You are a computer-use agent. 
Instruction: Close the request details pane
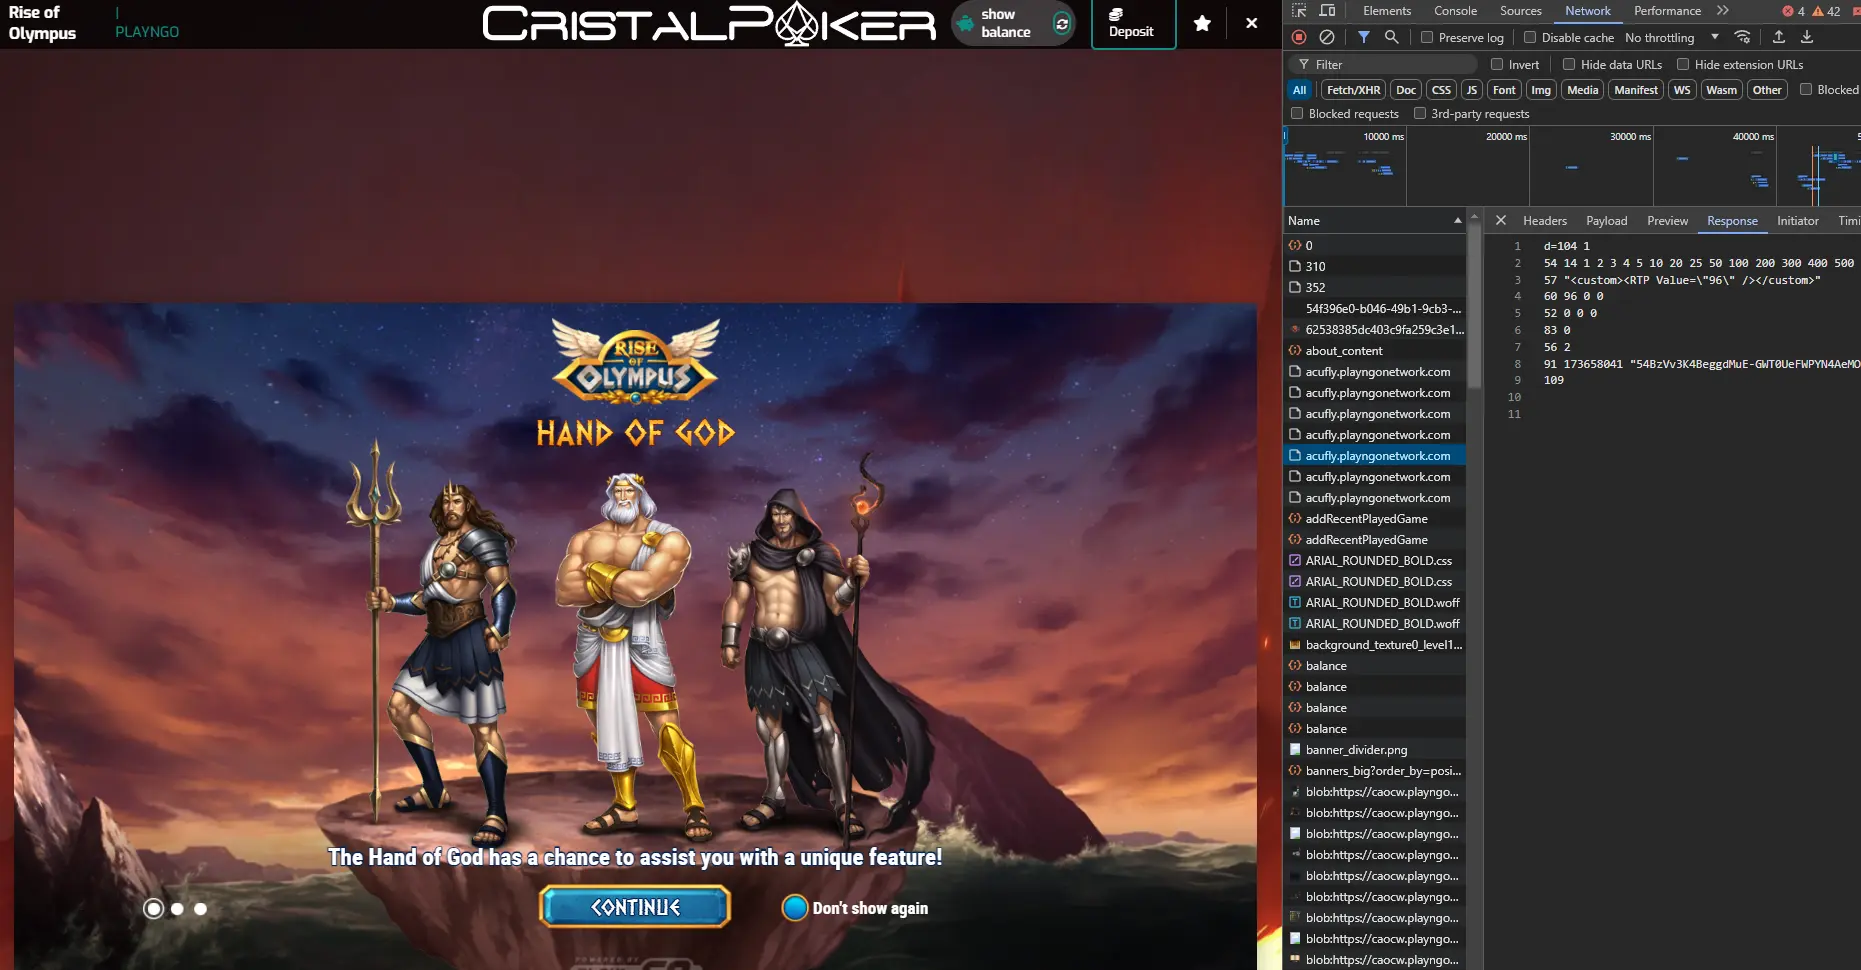[x=1501, y=220]
